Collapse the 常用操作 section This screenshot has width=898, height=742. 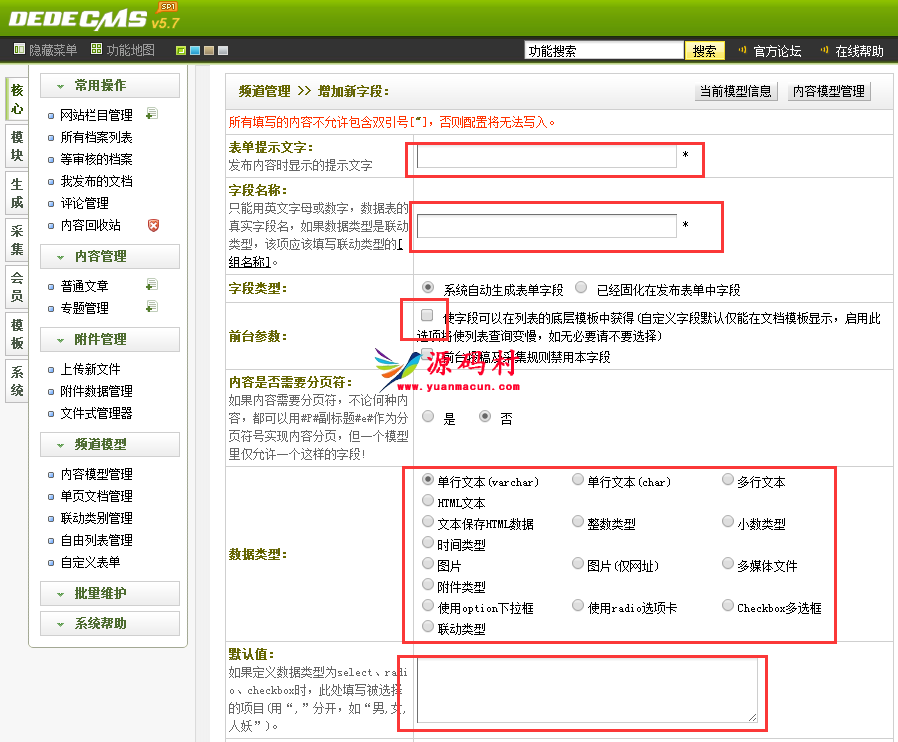(x=110, y=86)
